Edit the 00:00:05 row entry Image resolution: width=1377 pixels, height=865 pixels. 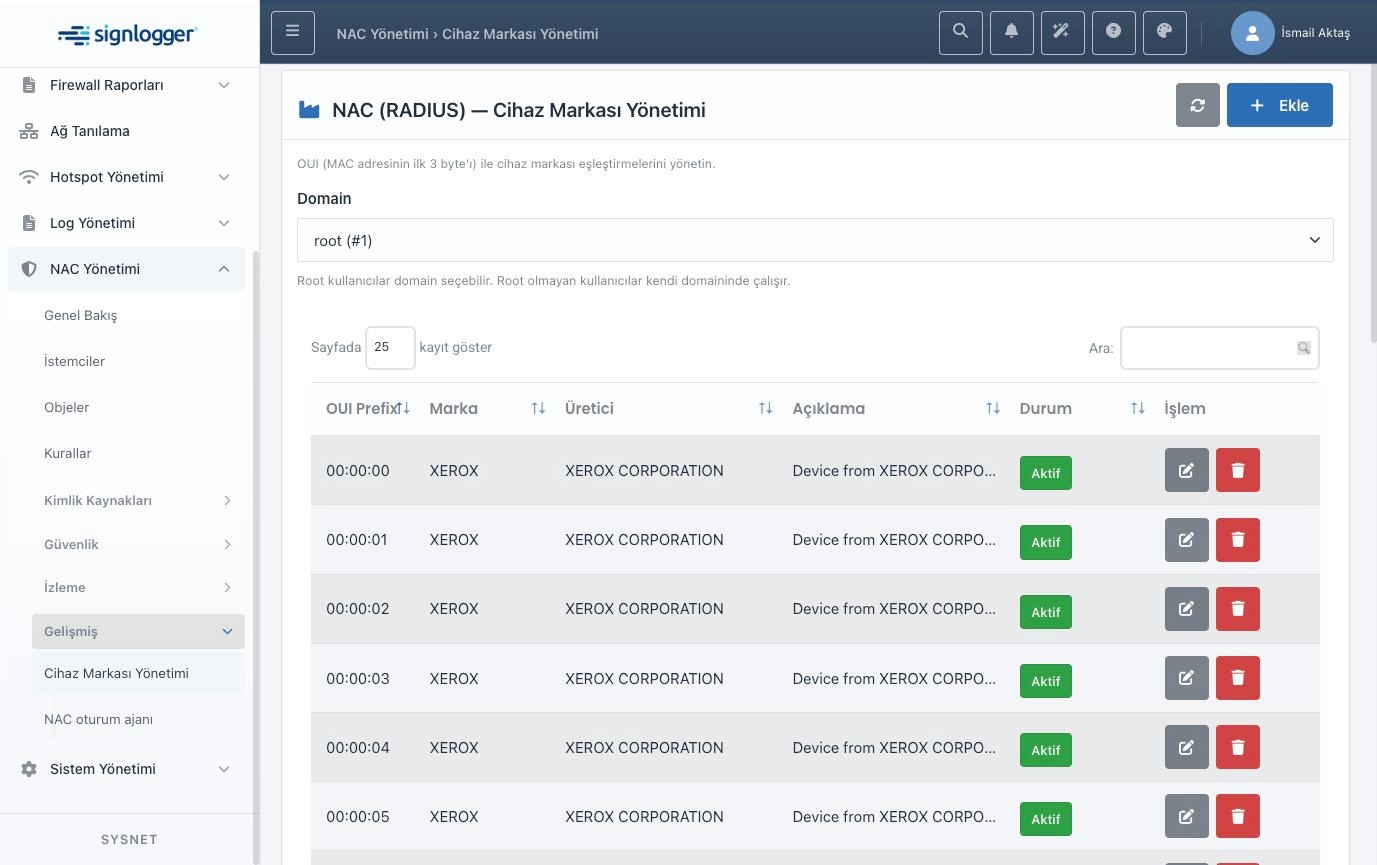pos(1187,816)
